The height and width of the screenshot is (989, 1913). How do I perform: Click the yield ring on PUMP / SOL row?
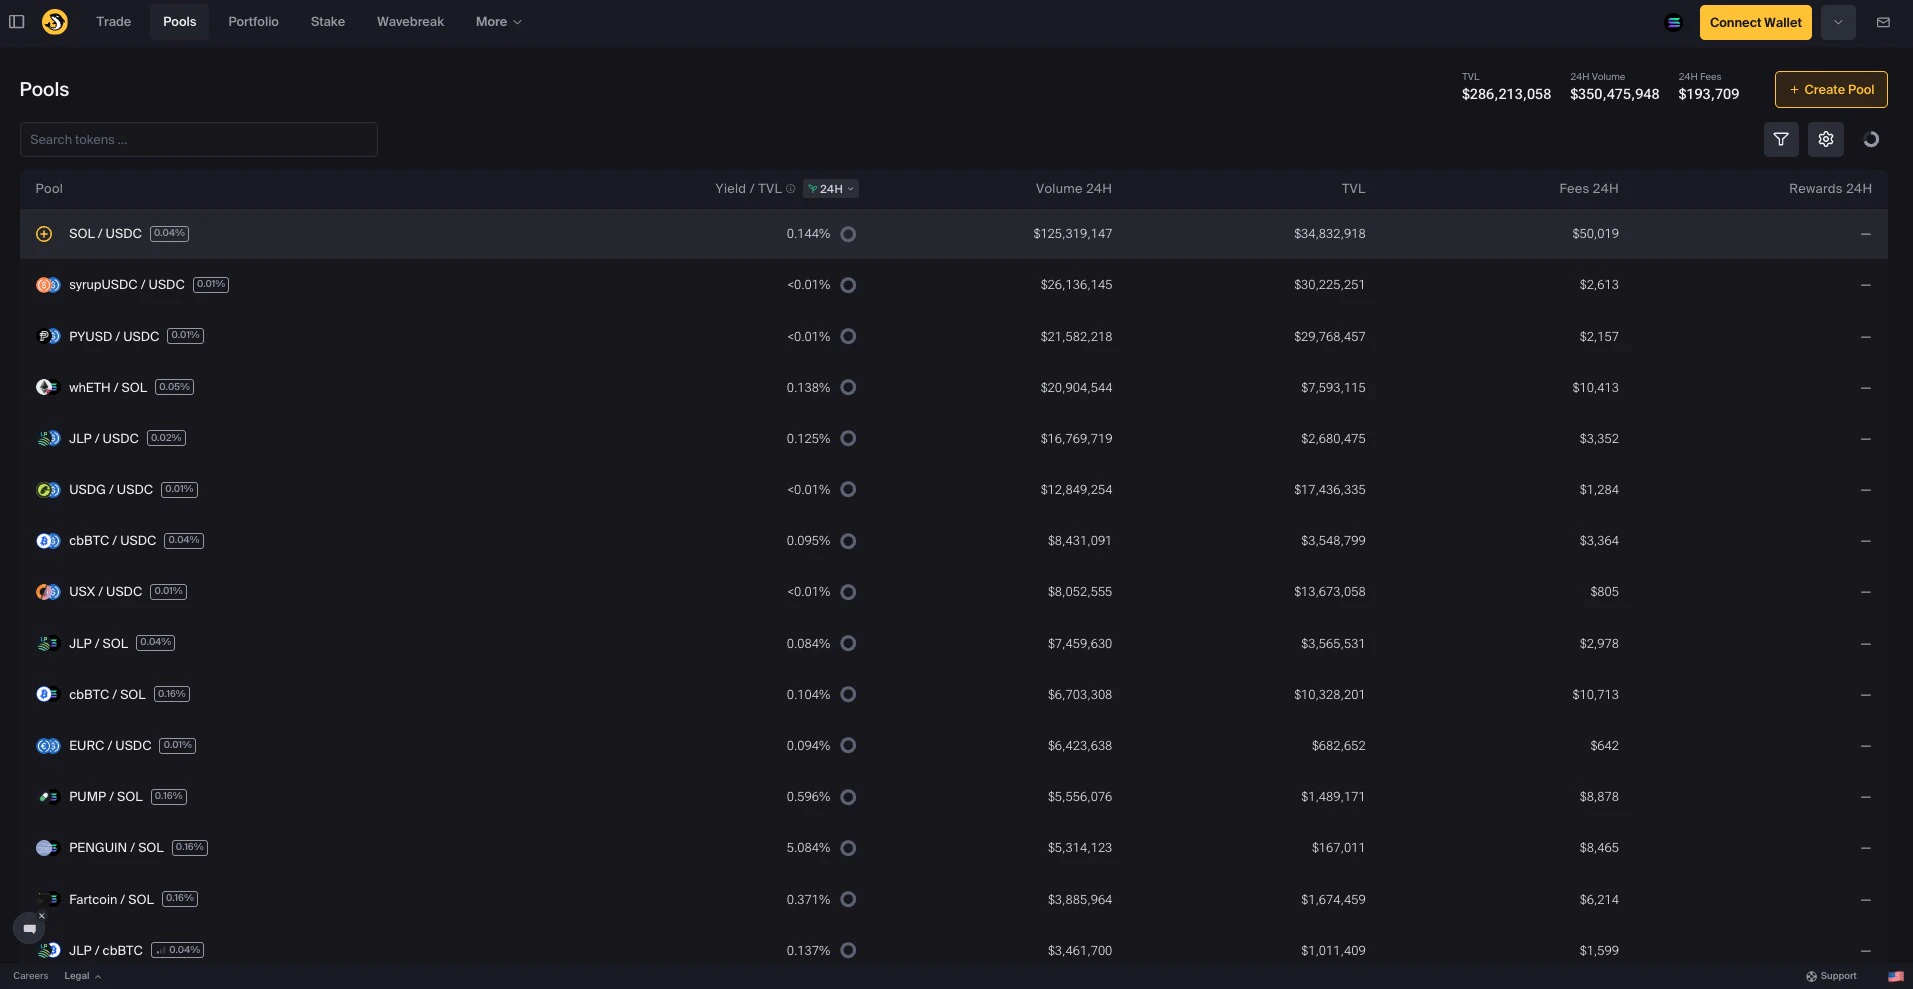848,797
